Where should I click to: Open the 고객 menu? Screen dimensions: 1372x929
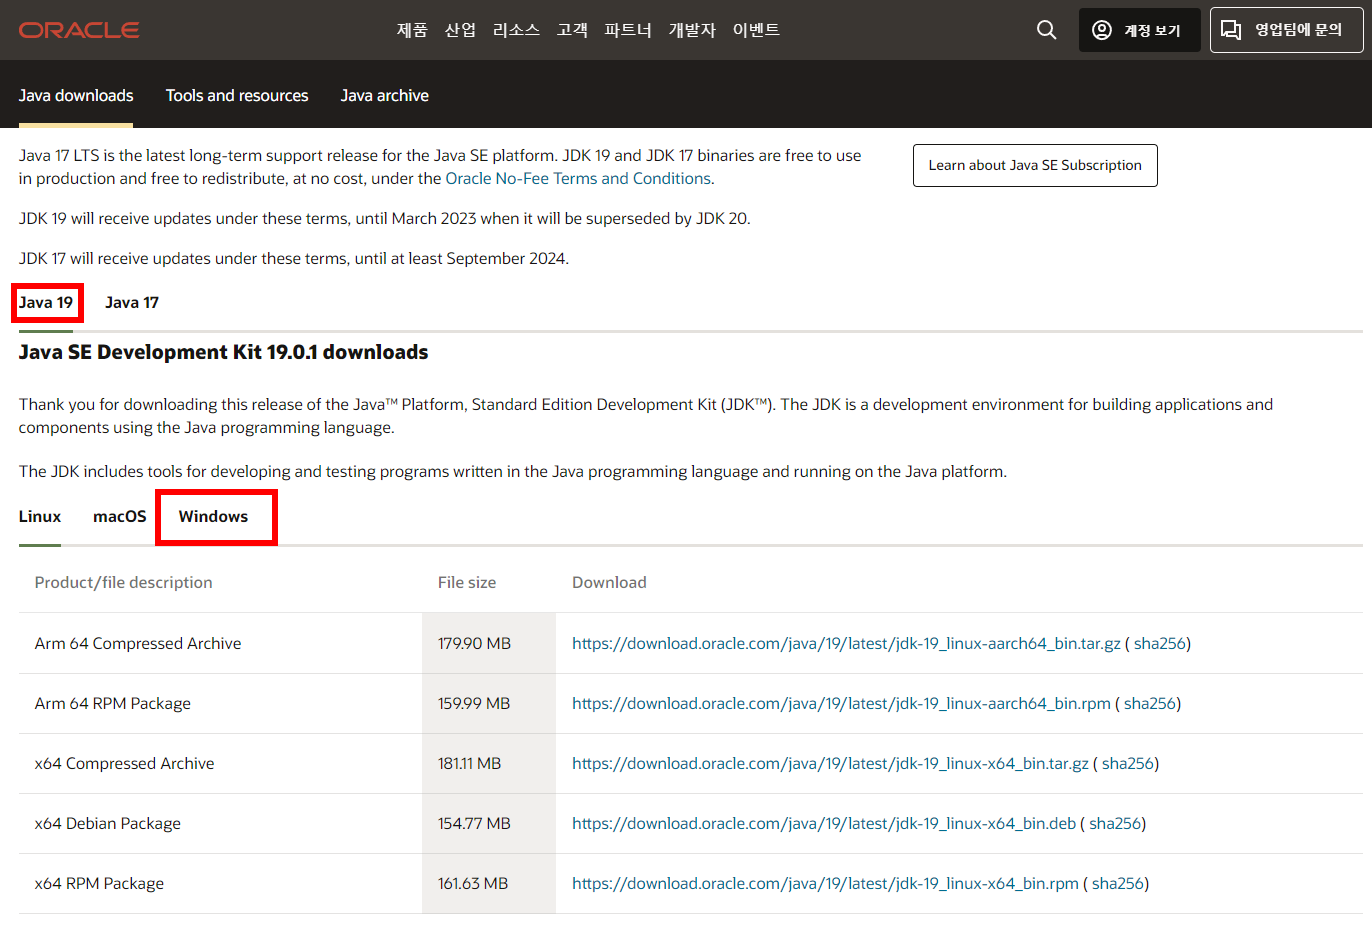coord(572,30)
